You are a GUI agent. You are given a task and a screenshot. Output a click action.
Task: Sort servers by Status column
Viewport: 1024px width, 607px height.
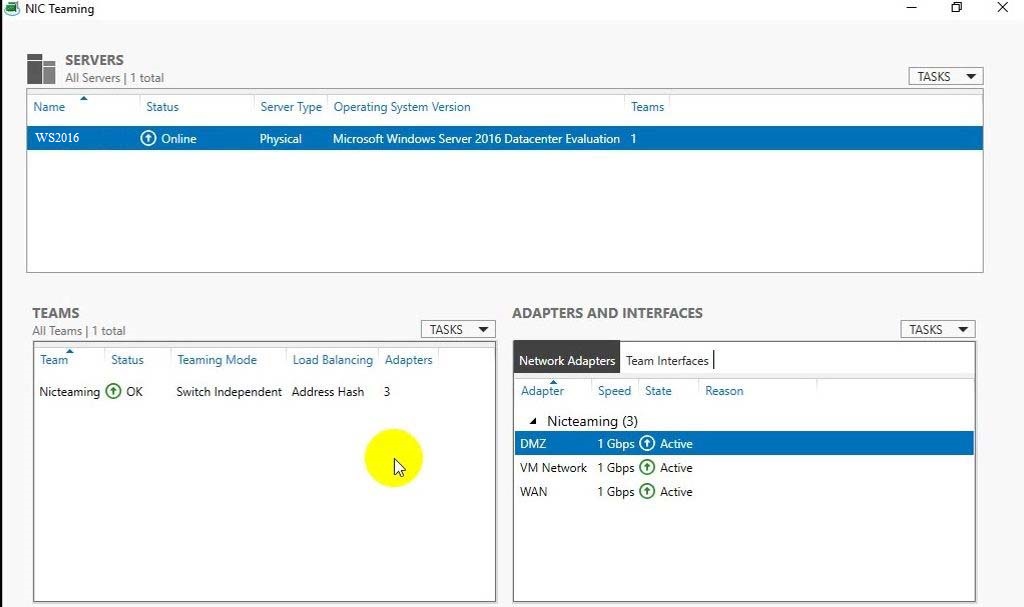163,107
